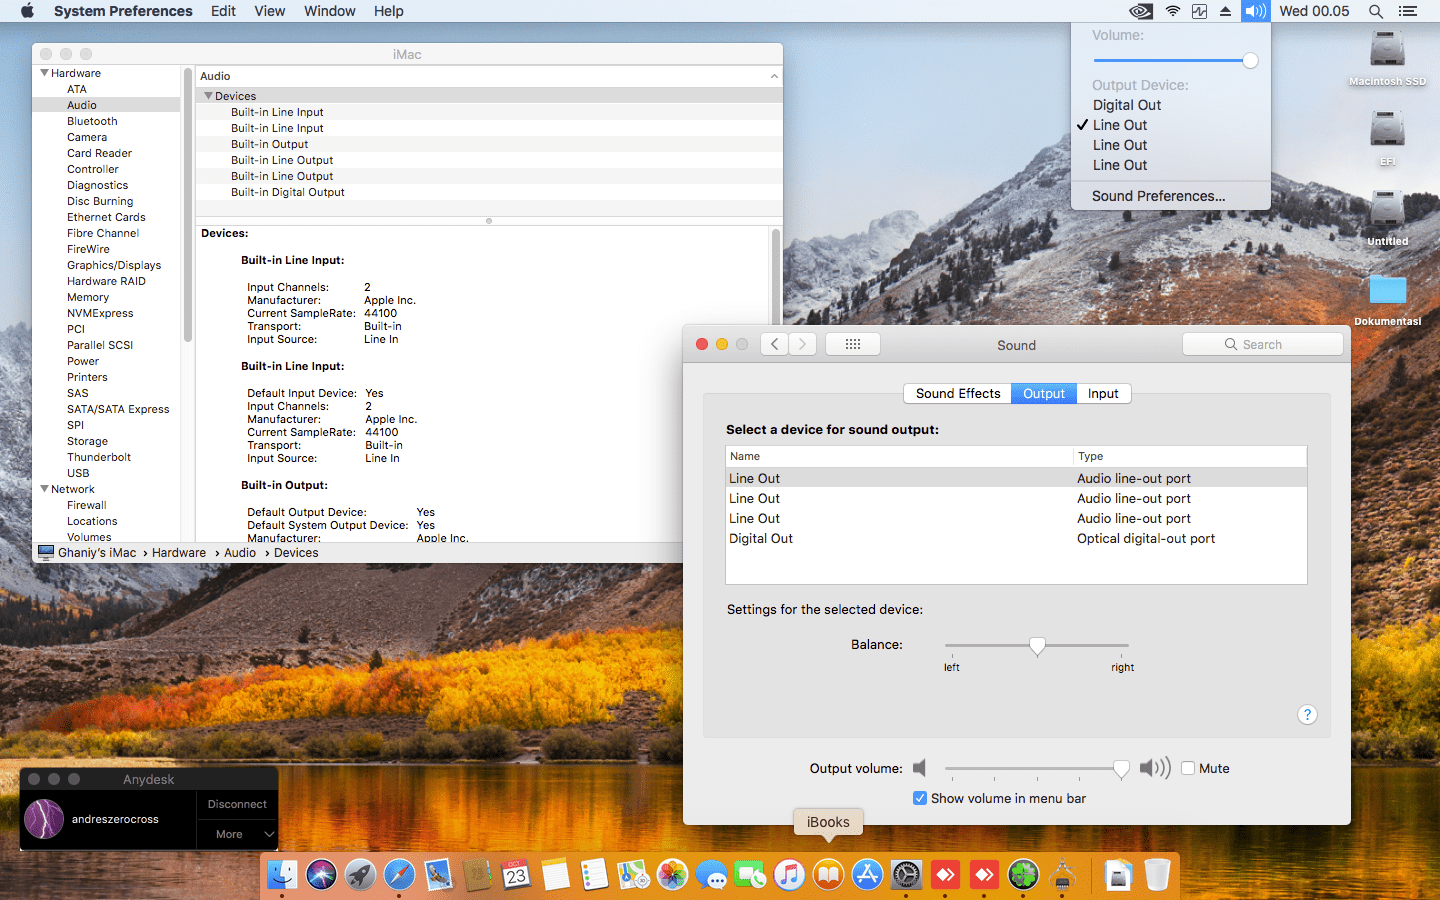Collapse the Hardware section in System Information sidebar
The image size is (1440, 900).
click(x=43, y=72)
